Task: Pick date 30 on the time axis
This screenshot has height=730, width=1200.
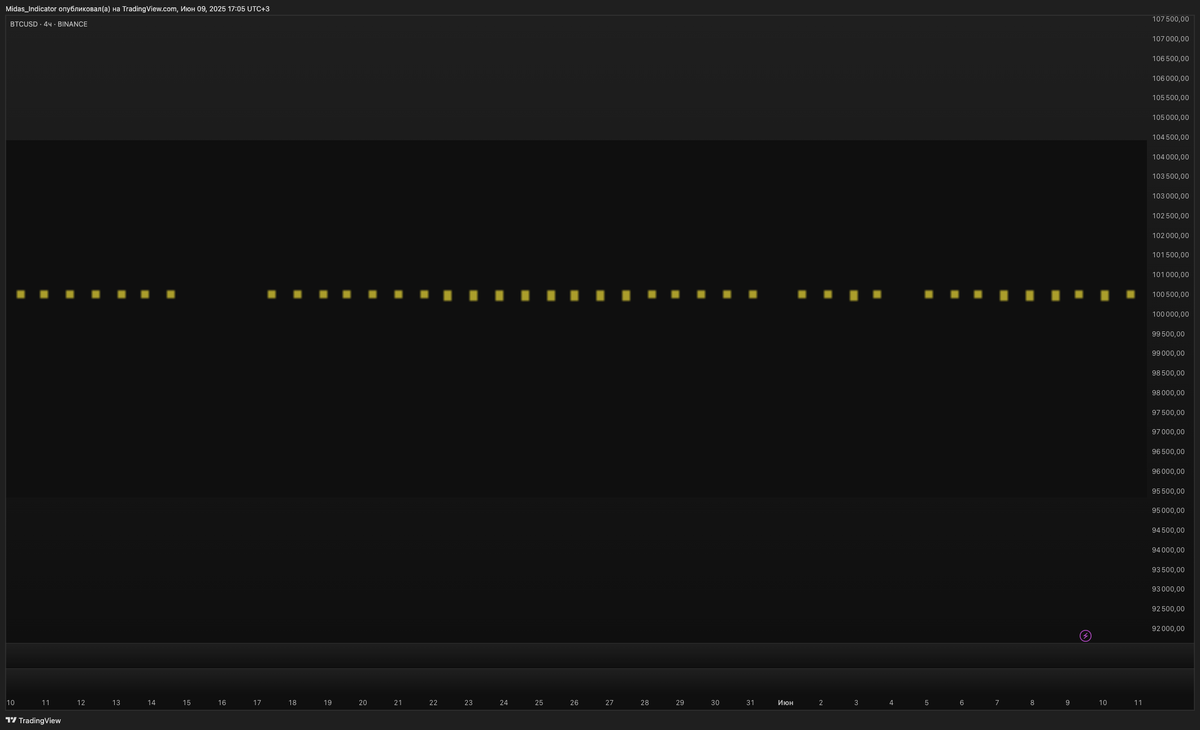Action: (715, 703)
